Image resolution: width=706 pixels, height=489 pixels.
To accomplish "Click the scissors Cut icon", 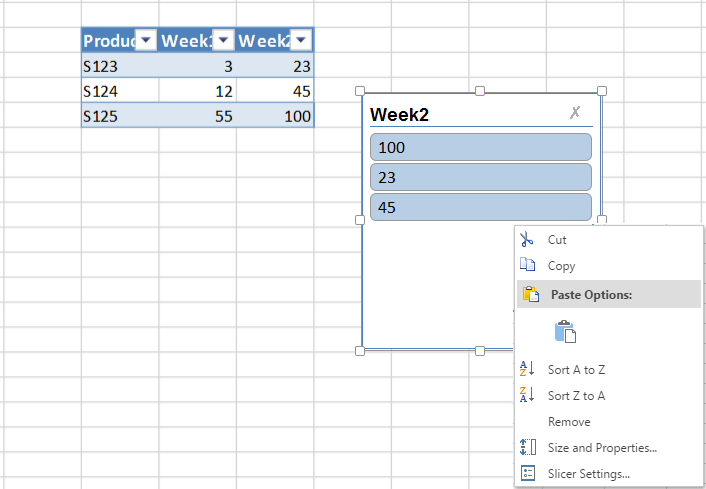I will [x=526, y=240].
